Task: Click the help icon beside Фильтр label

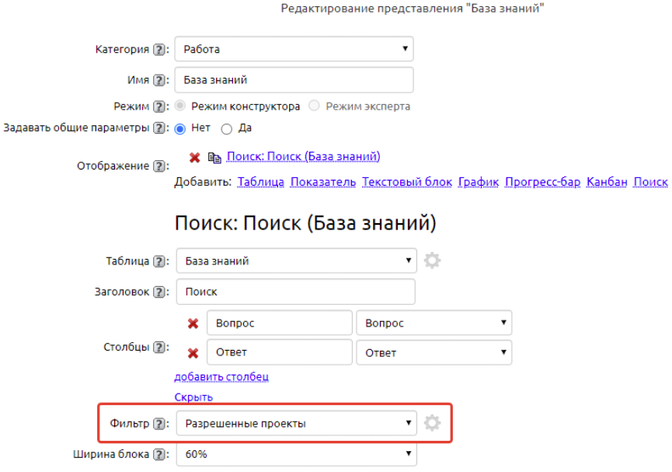Action: pyautogui.click(x=160, y=423)
